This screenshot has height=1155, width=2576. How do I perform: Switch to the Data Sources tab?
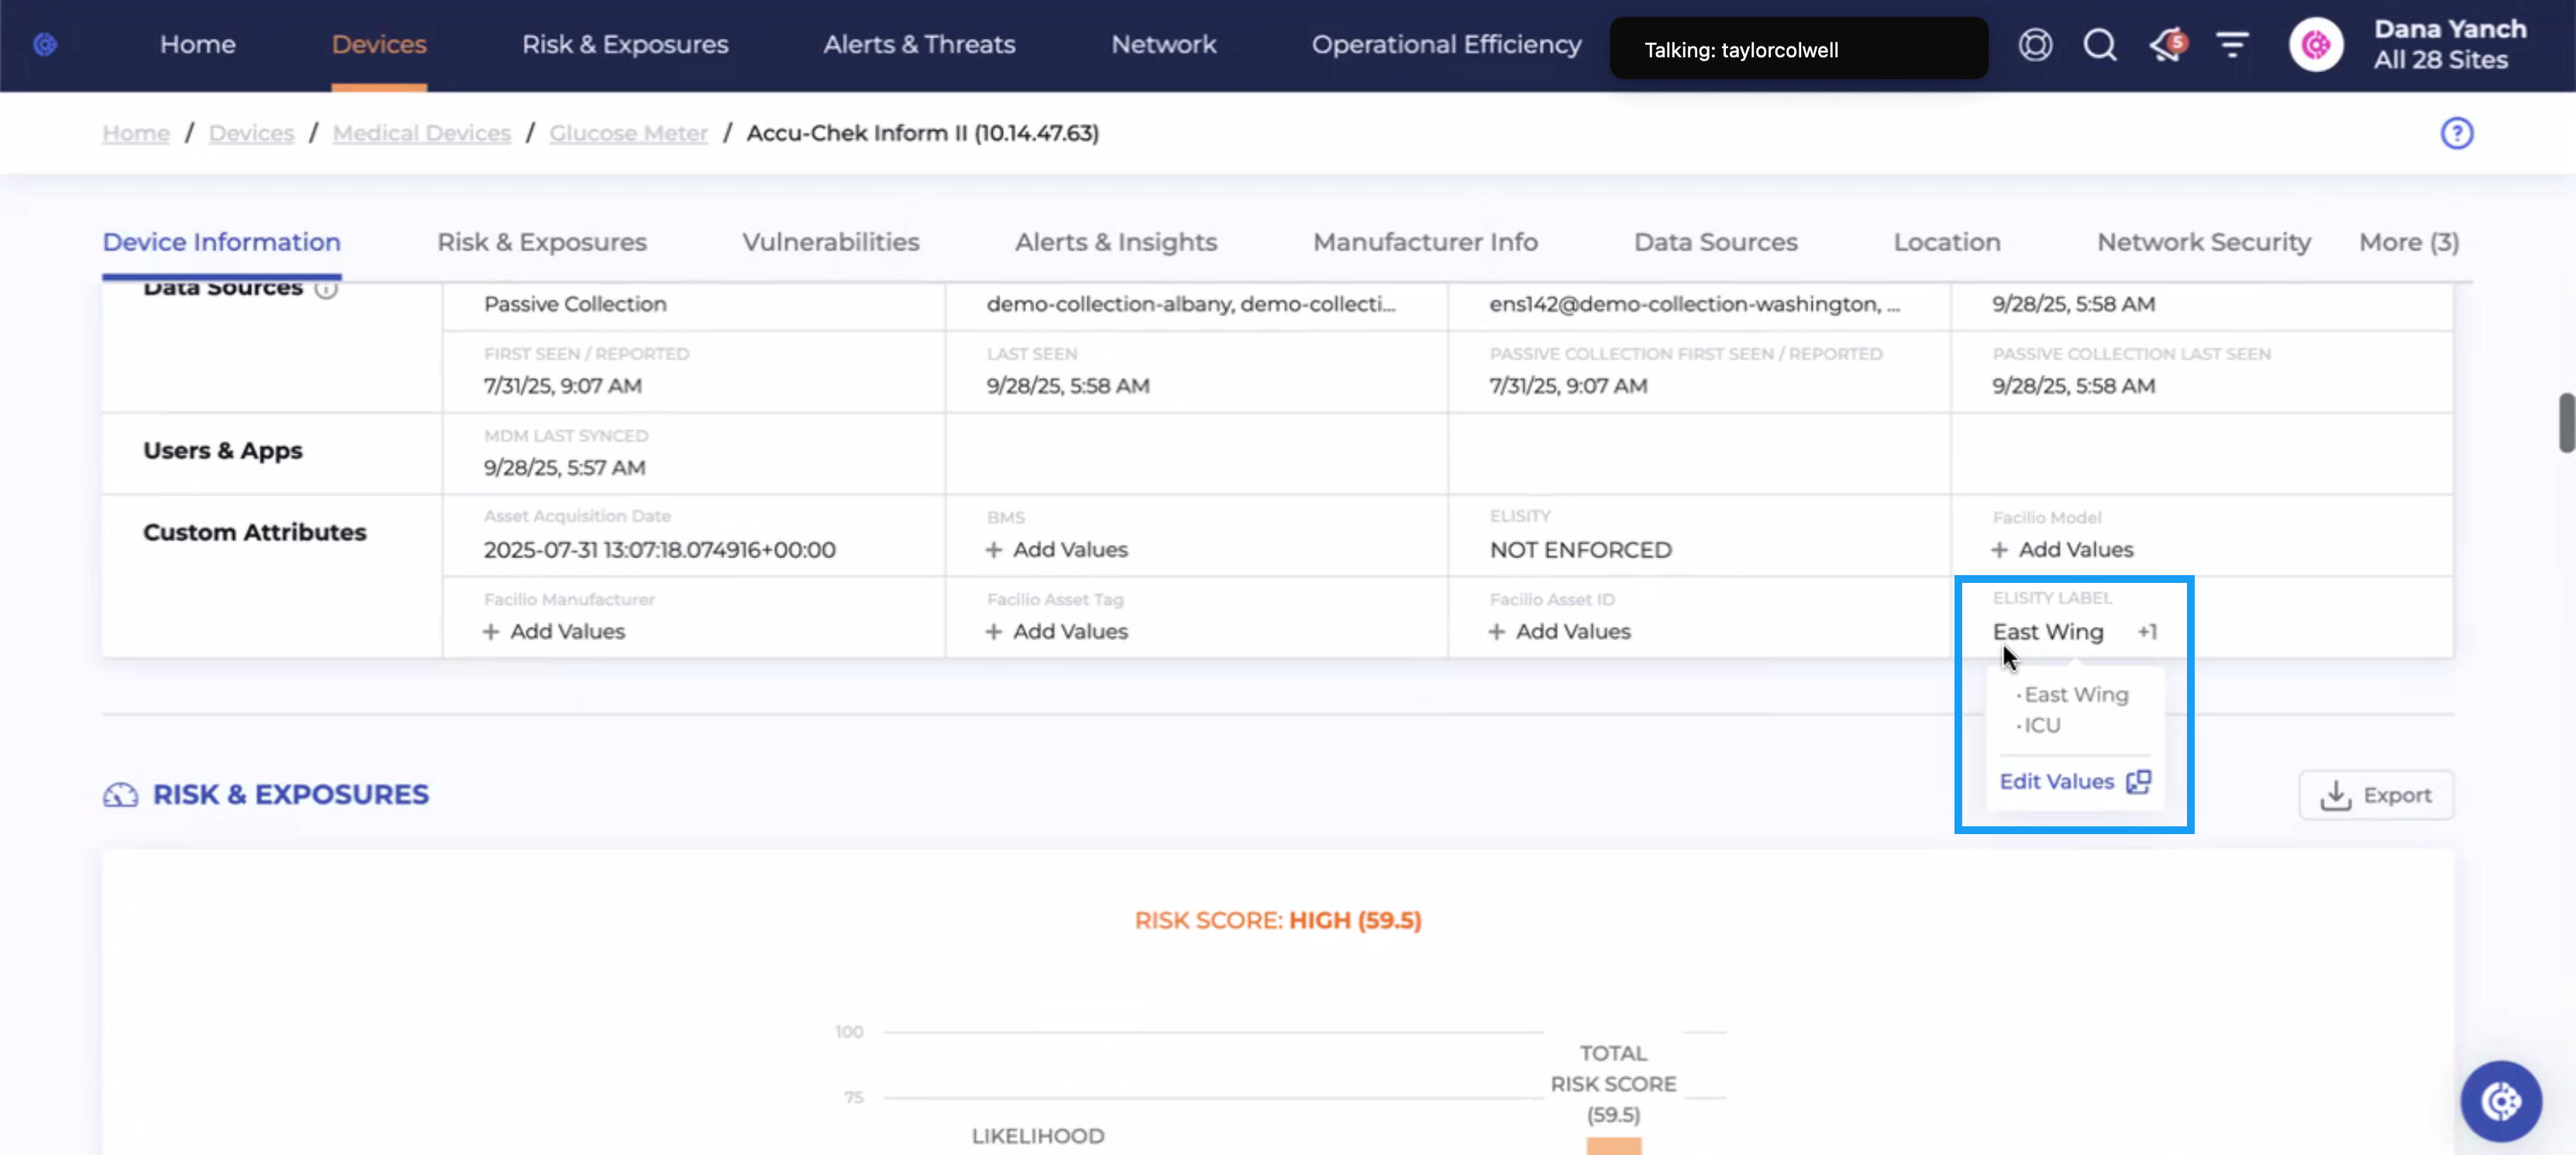1715,242
